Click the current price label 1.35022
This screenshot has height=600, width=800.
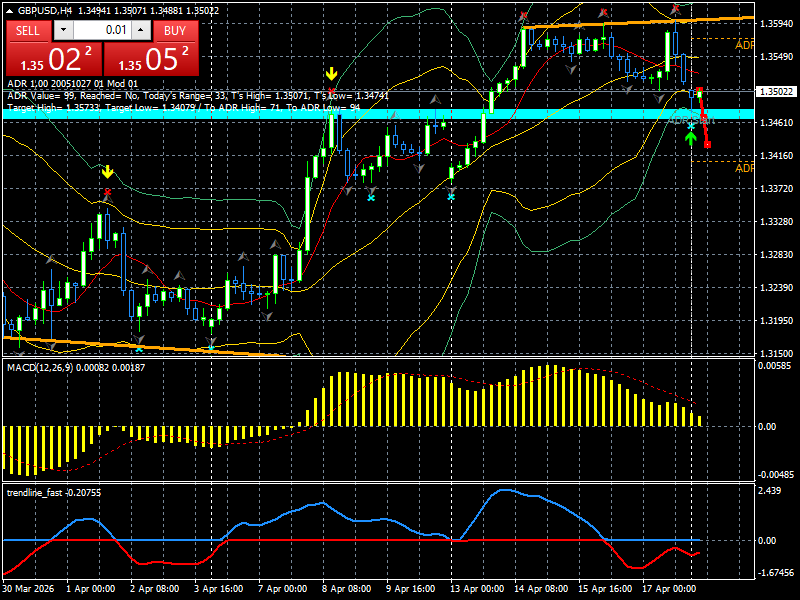777,92
